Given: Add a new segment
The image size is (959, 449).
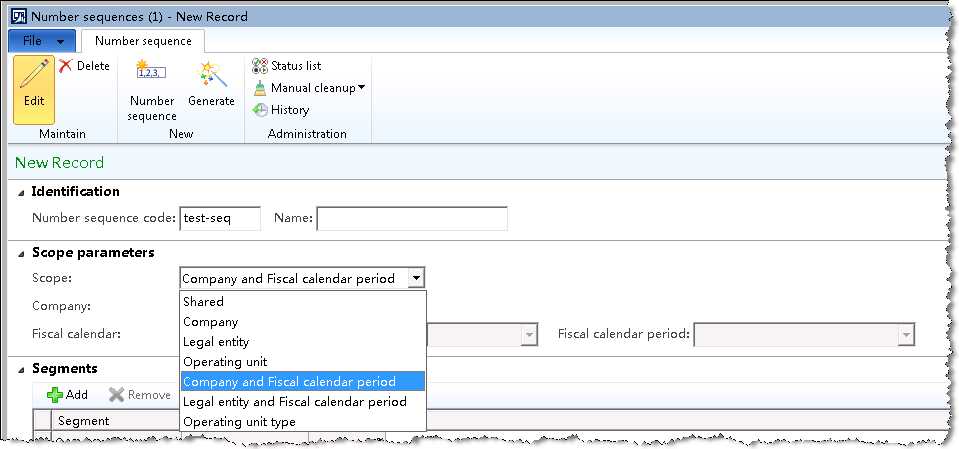Looking at the screenshot, I should (x=67, y=395).
